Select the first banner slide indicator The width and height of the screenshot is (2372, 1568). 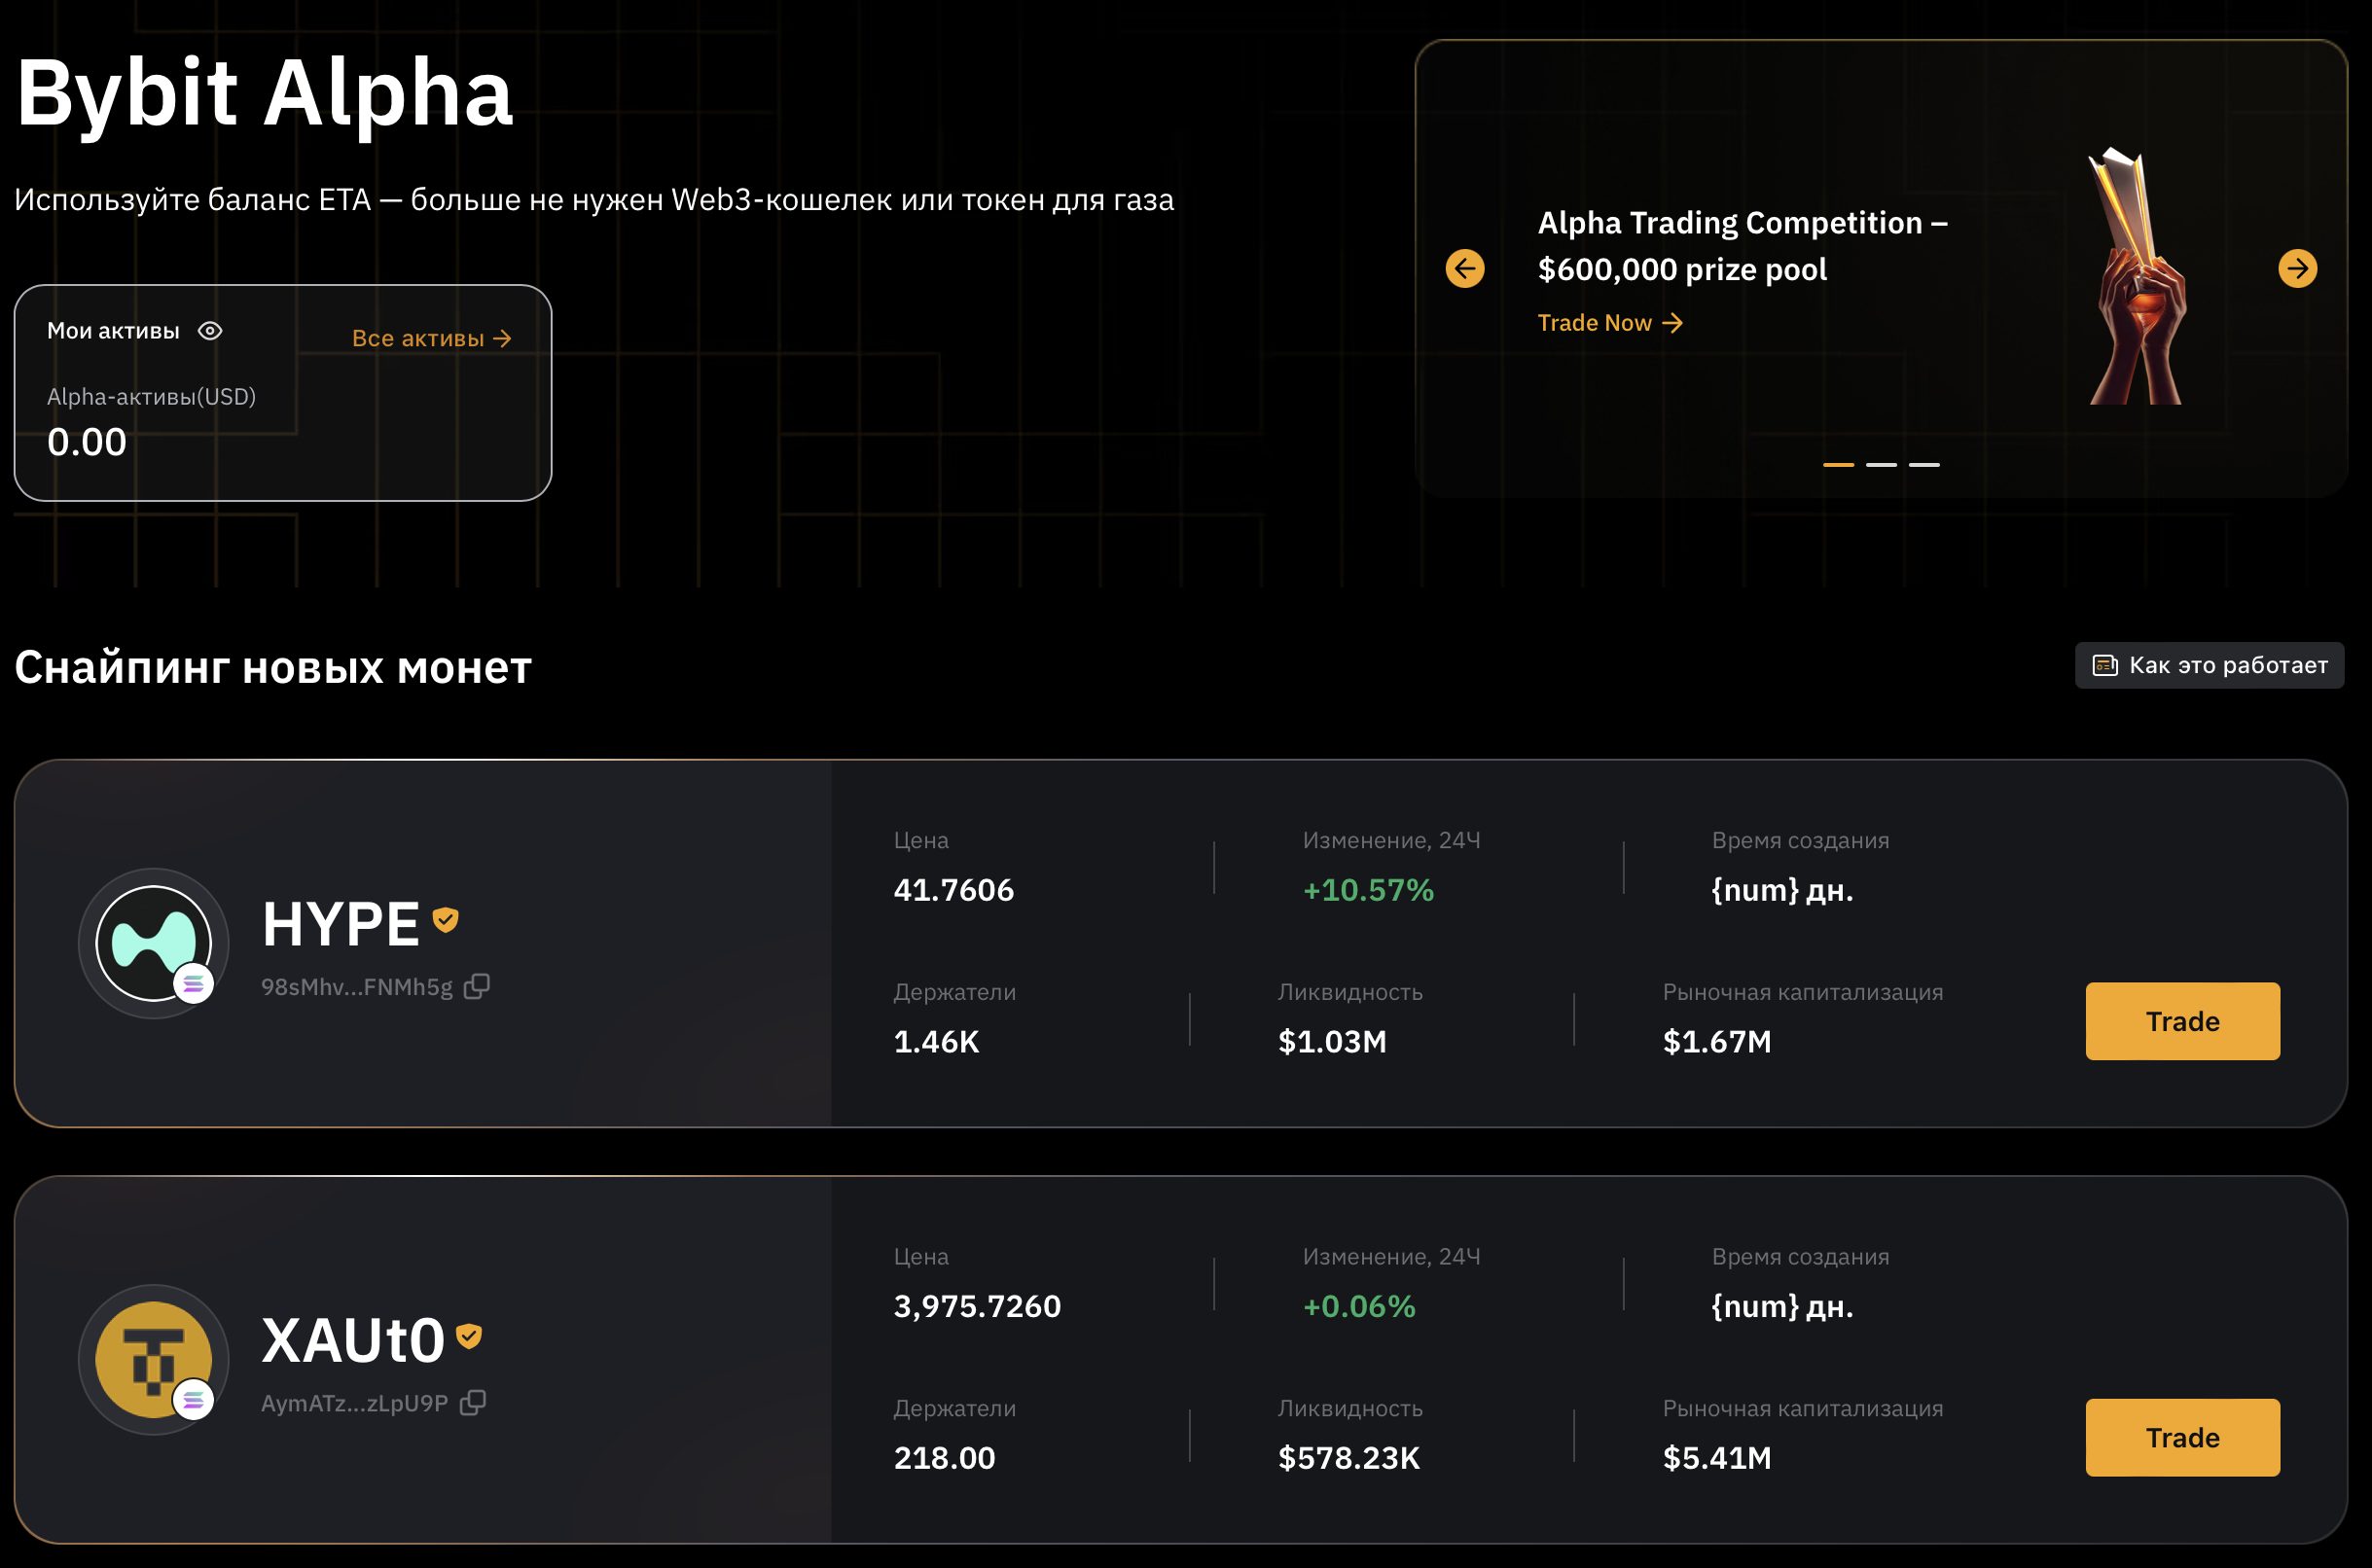pyautogui.click(x=1838, y=465)
